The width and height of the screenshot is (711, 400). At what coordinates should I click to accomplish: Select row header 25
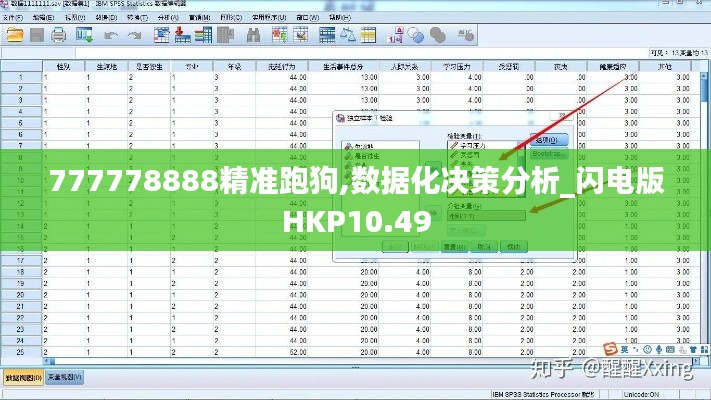click(x=21, y=352)
